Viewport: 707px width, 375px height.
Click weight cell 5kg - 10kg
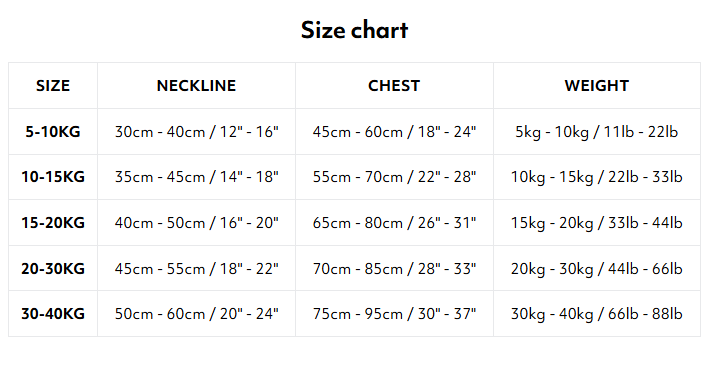click(x=597, y=132)
